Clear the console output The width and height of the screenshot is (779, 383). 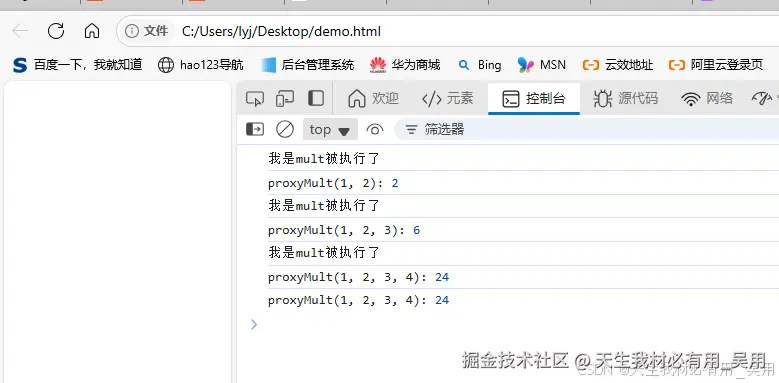click(285, 130)
